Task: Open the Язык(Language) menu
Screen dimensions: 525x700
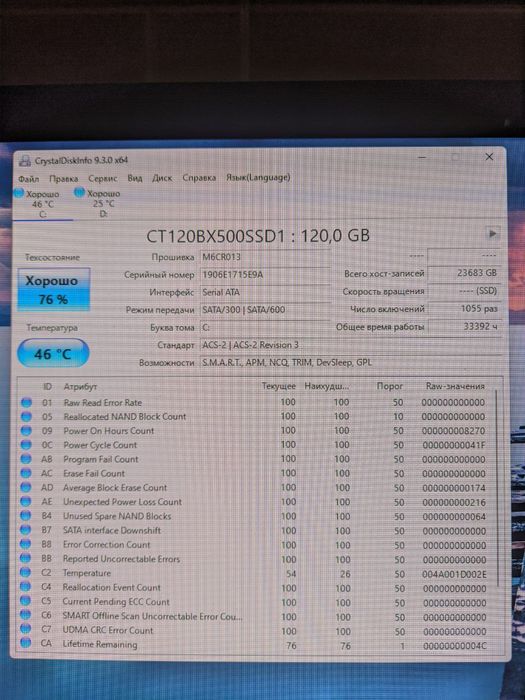Action: pyautogui.click(x=258, y=177)
